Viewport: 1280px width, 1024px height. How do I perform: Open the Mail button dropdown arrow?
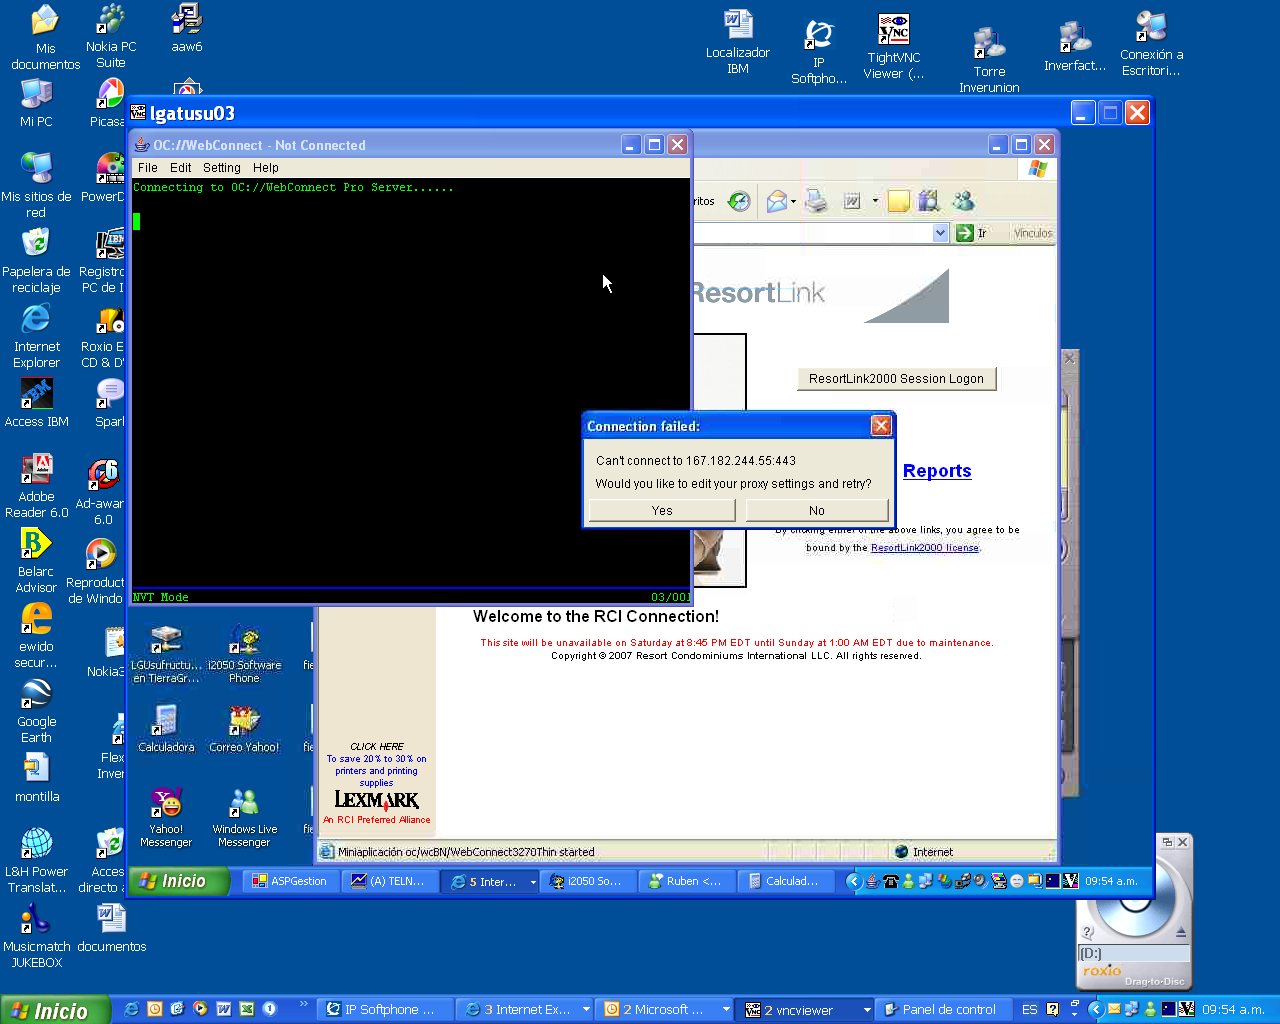click(x=793, y=202)
